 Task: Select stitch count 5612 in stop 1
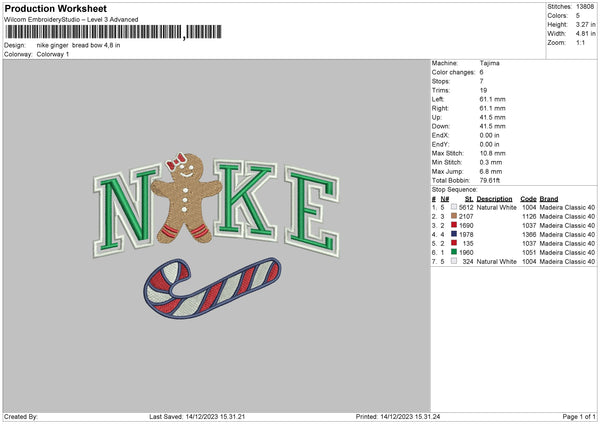pos(466,207)
